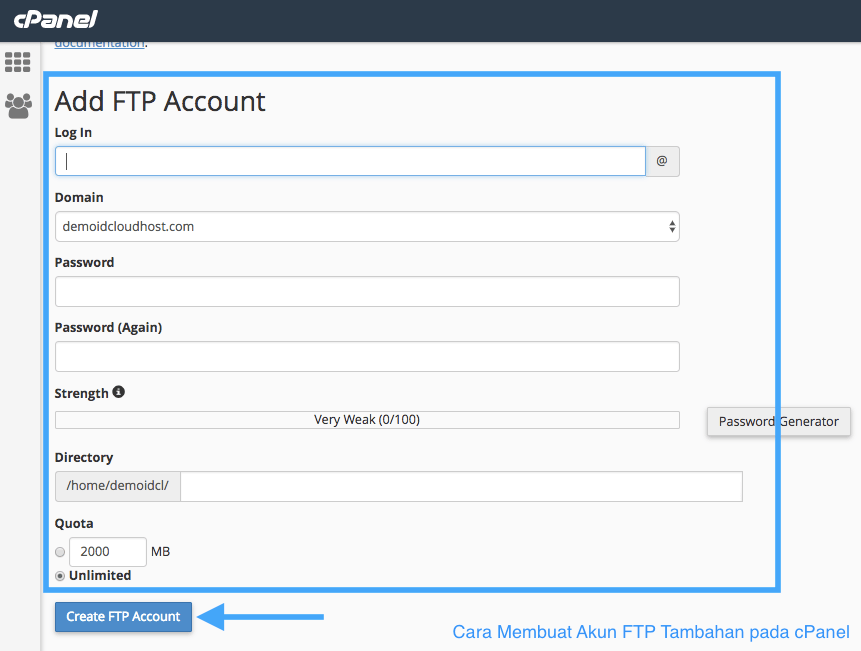Open the Password Generator
Image resolution: width=861 pixels, height=651 pixels.
pyautogui.click(x=778, y=421)
